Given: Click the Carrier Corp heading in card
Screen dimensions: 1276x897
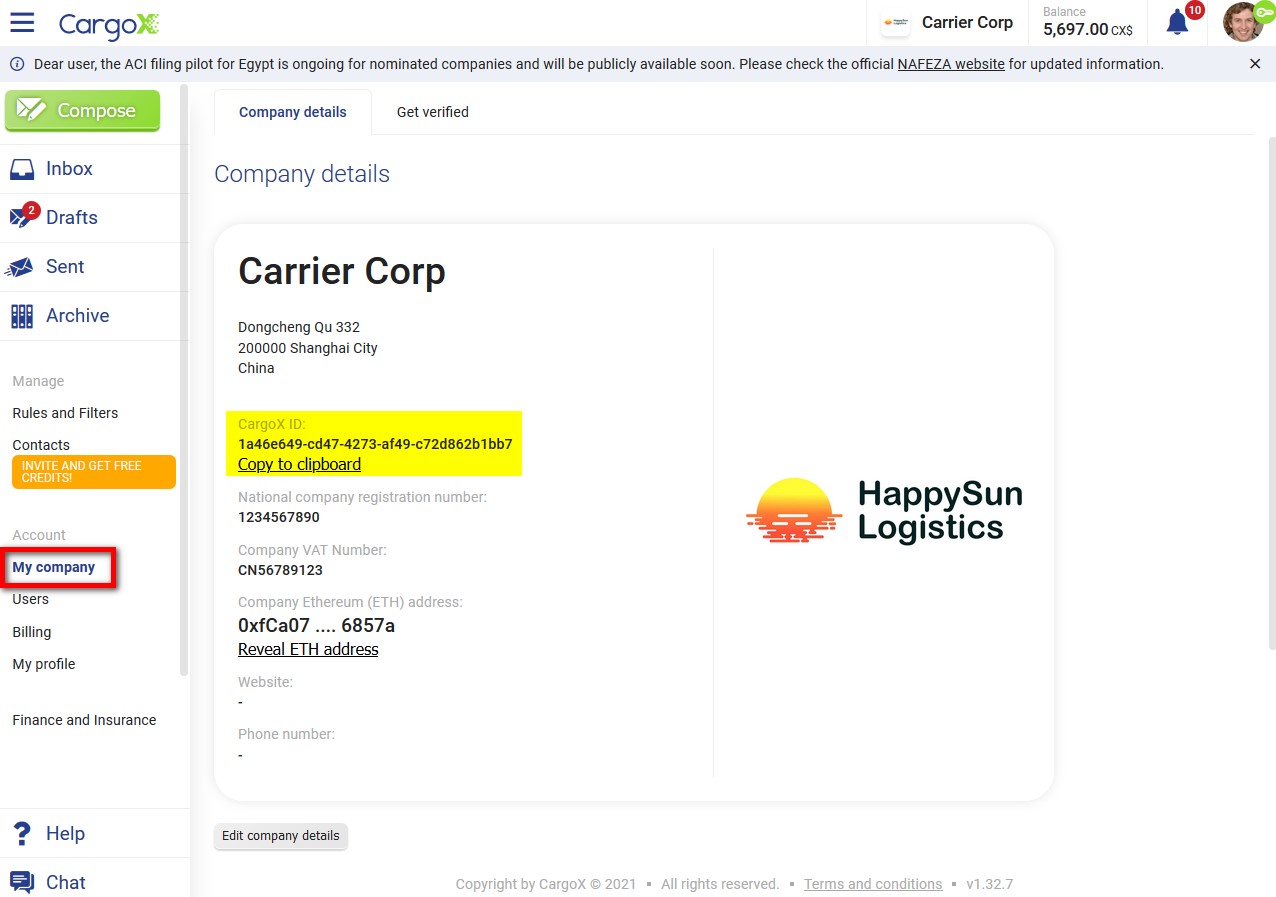Looking at the screenshot, I should [x=342, y=272].
